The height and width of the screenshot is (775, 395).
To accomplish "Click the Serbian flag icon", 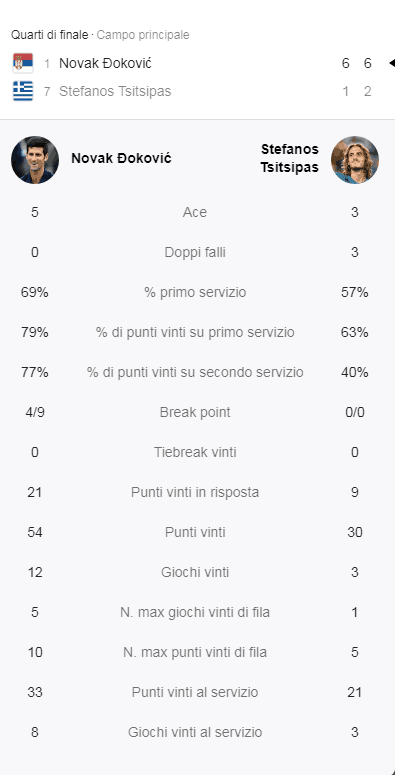I will tap(23, 63).
